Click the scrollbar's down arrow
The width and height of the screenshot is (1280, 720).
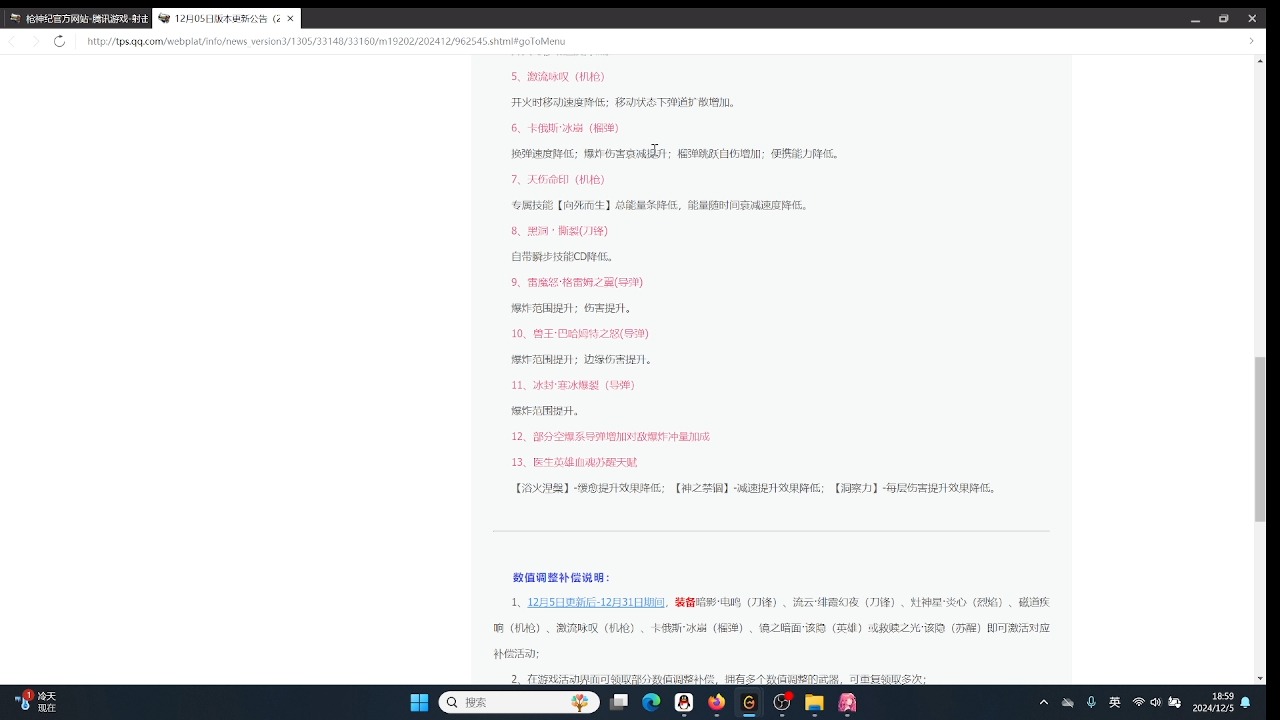pos(1260,678)
